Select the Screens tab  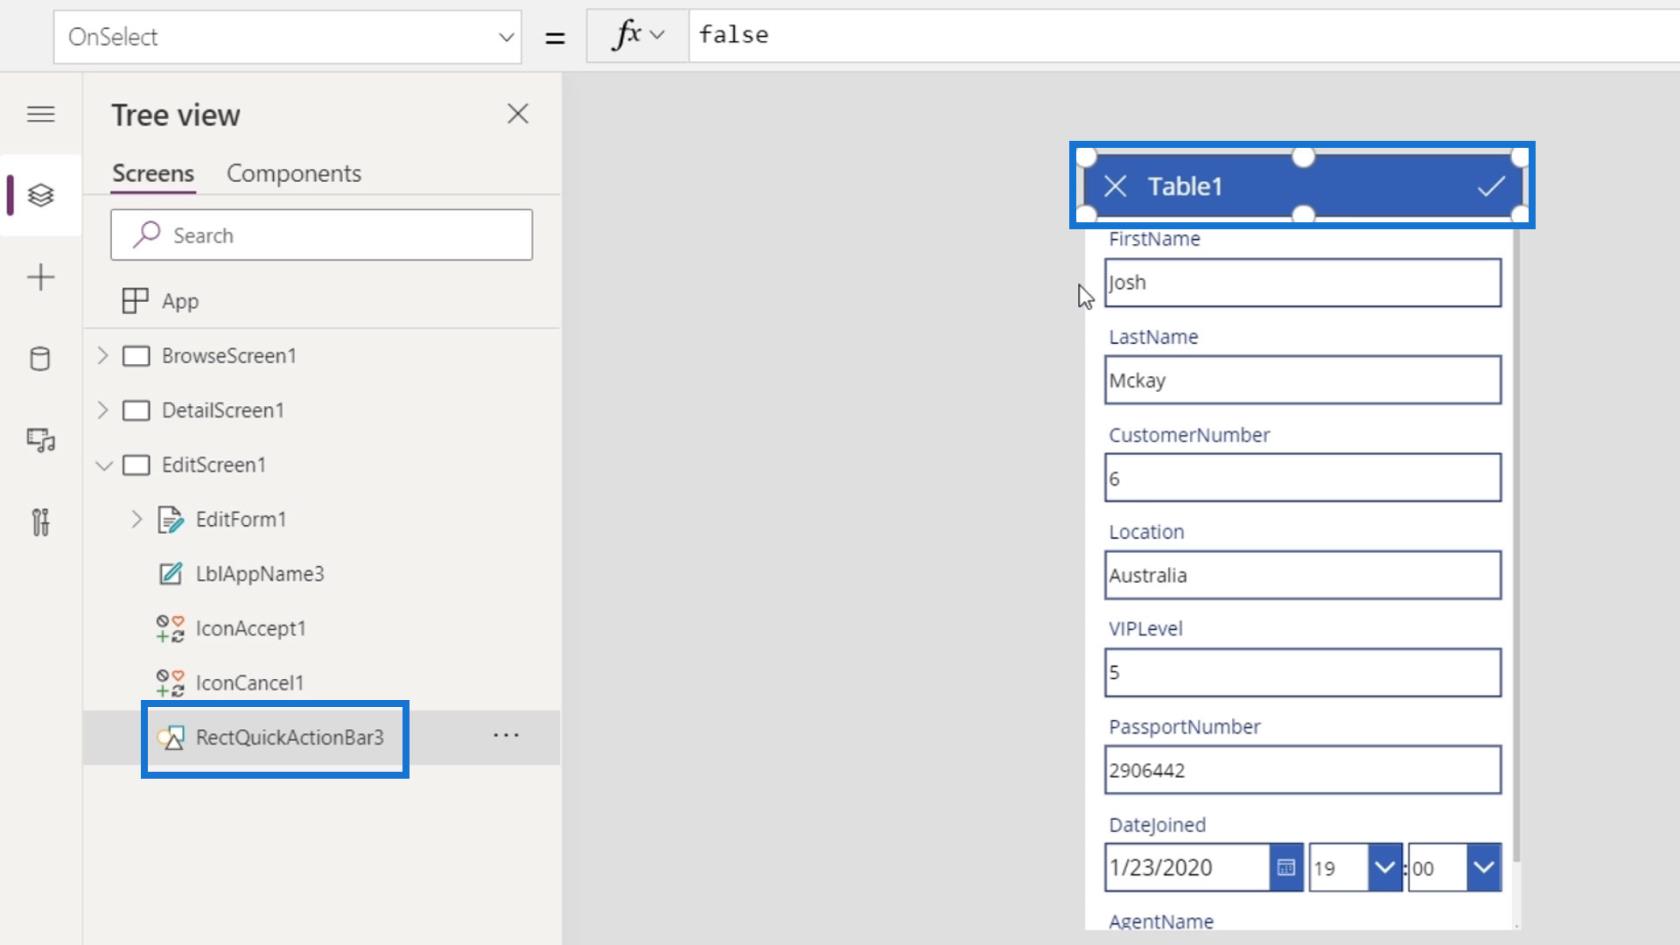153,173
